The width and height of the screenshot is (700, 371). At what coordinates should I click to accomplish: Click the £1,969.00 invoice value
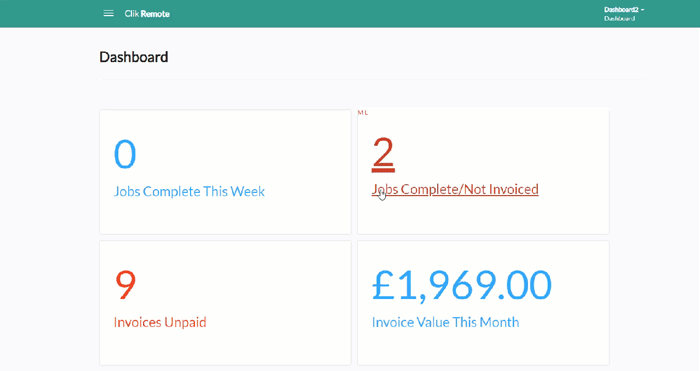(462, 286)
